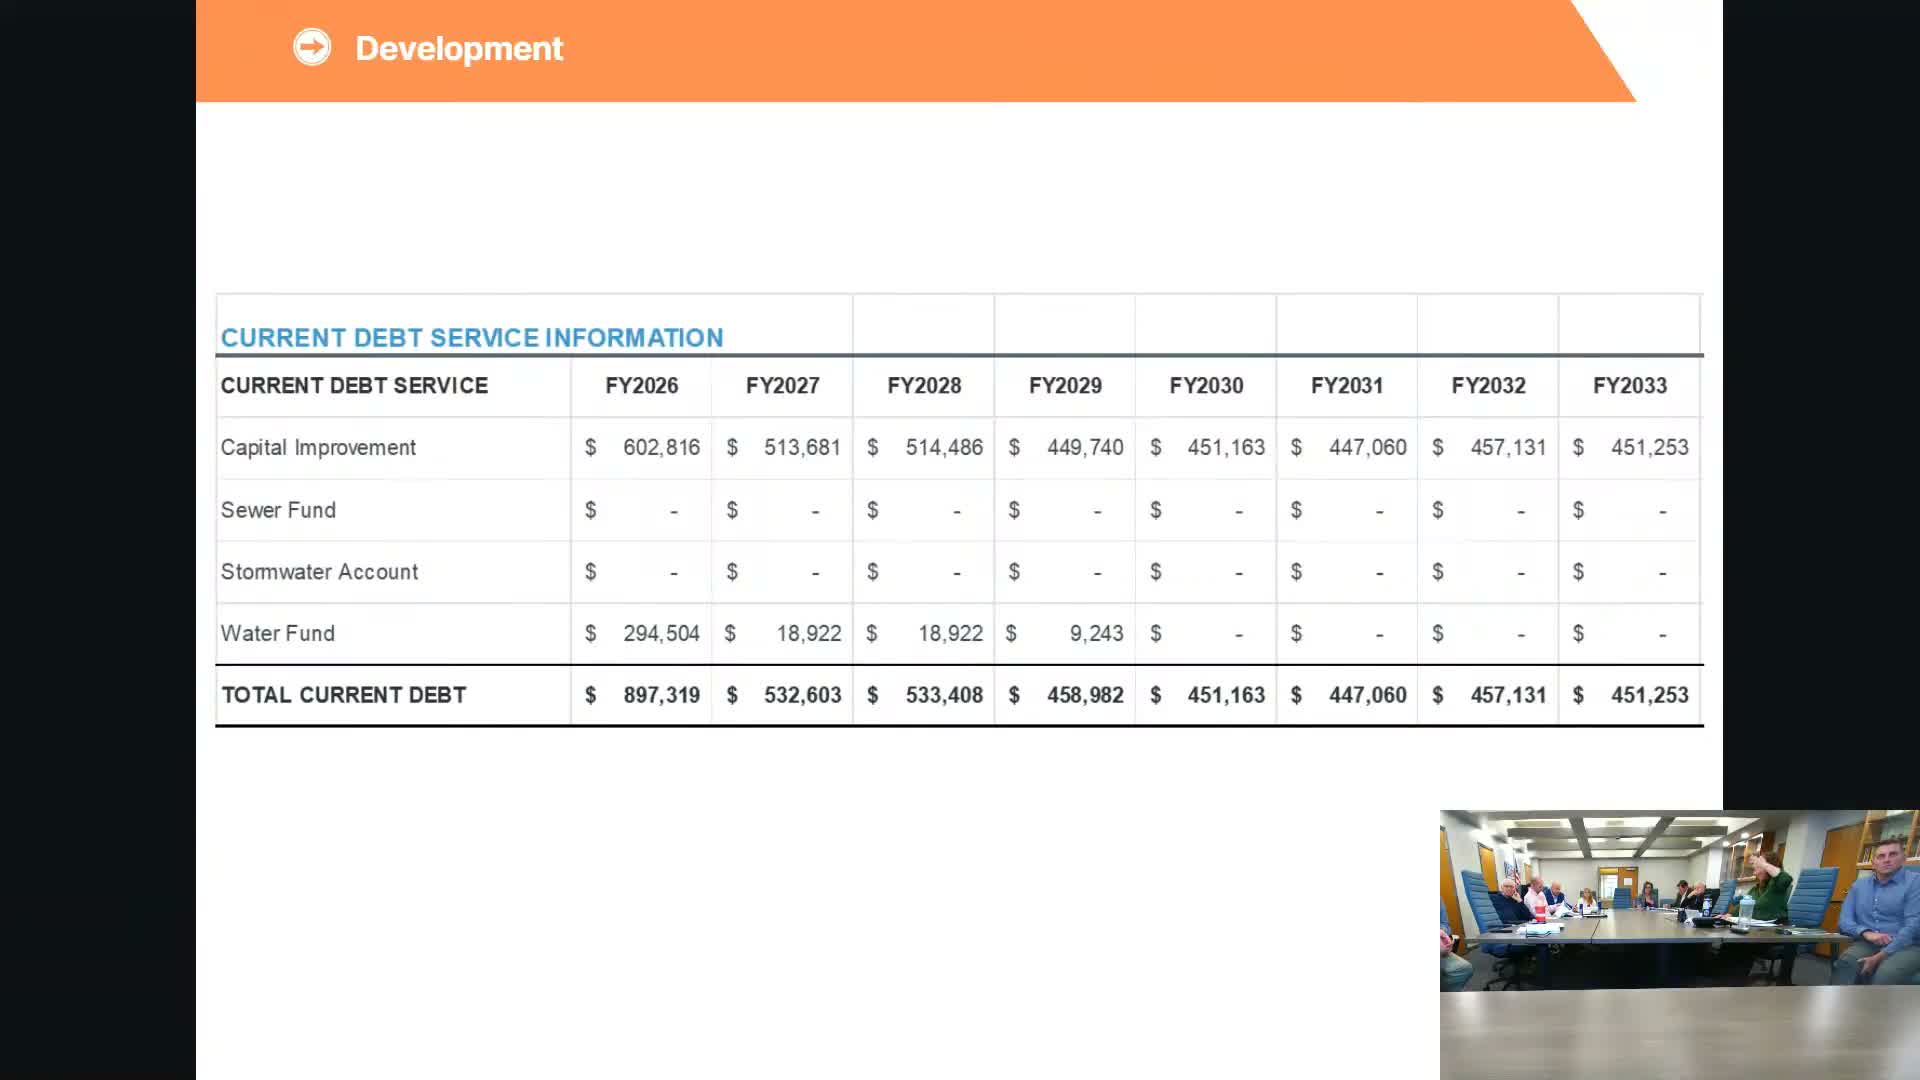Screen dimensions: 1920x1080
Task: Click the 897,319 total cell for FY2026
Action: 660,695
